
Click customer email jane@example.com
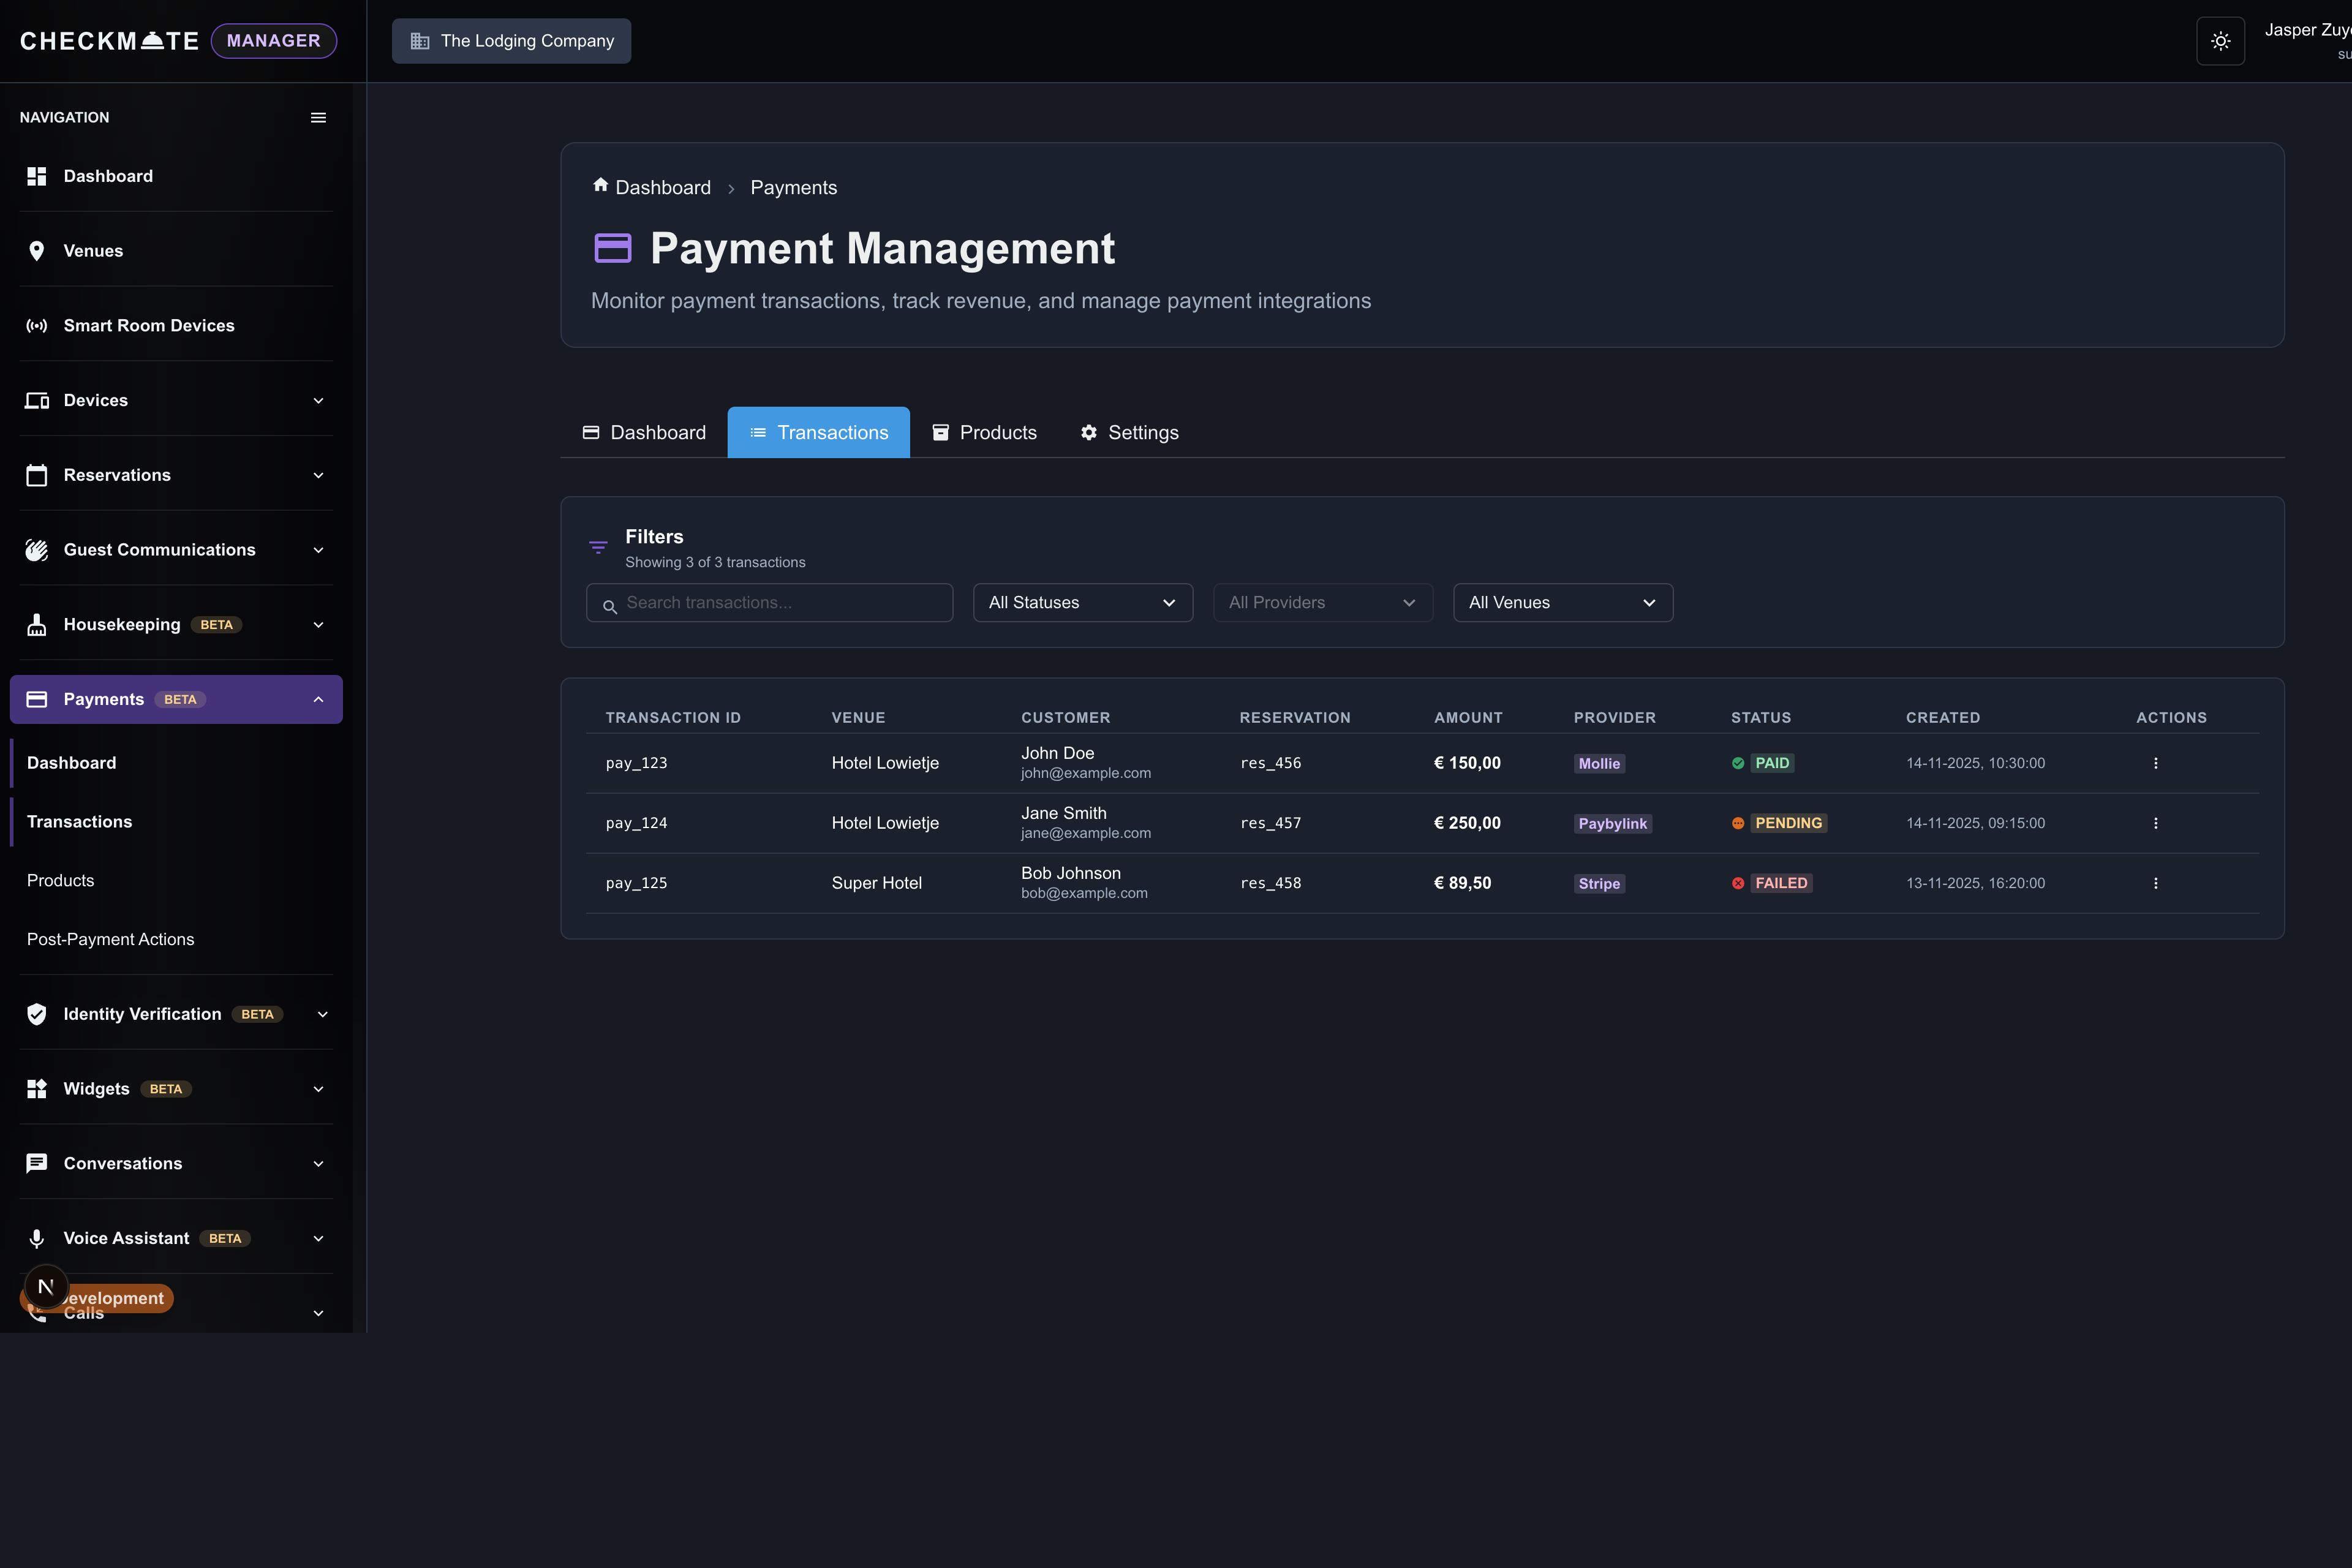1085,833
